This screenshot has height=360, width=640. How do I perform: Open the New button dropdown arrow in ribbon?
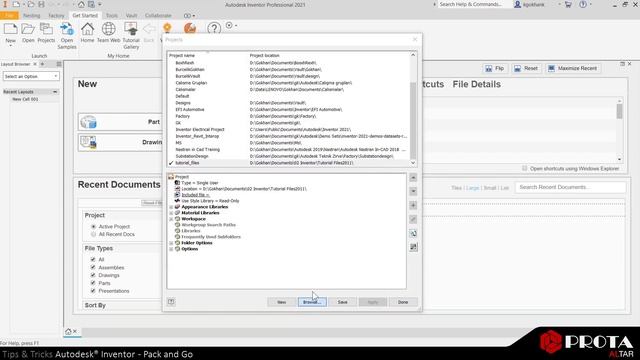coord(11,46)
